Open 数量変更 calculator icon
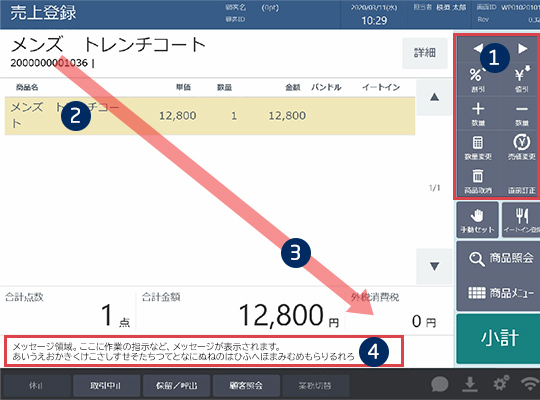 (x=478, y=147)
